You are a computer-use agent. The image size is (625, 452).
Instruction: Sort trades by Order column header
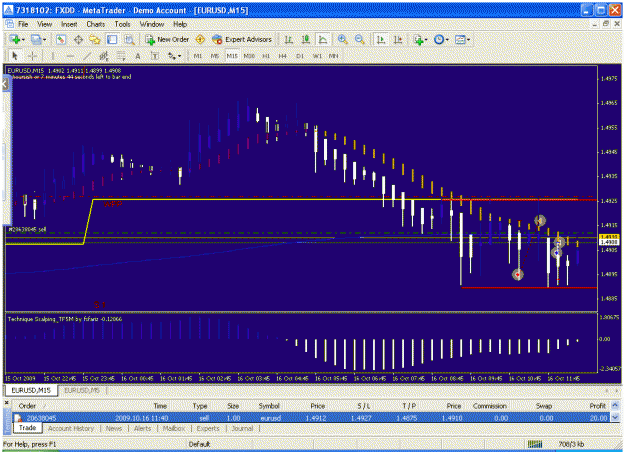pyautogui.click(x=28, y=406)
